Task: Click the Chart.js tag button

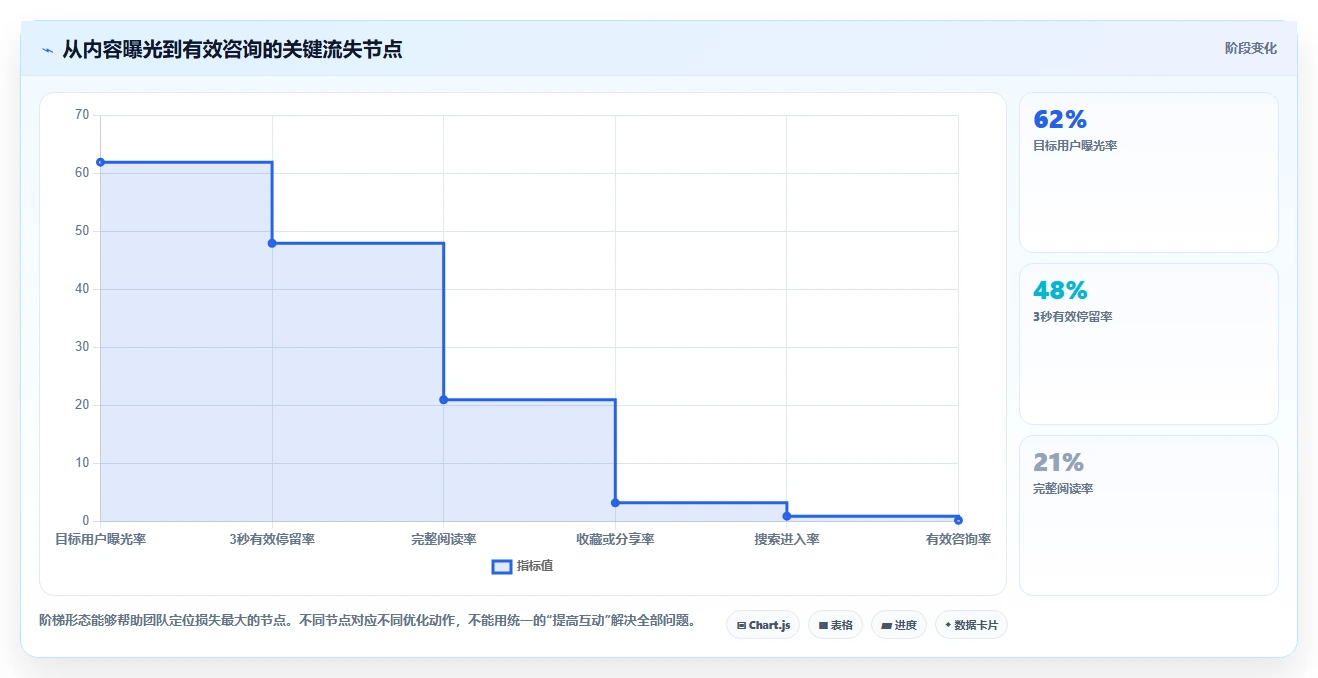Action: point(763,625)
